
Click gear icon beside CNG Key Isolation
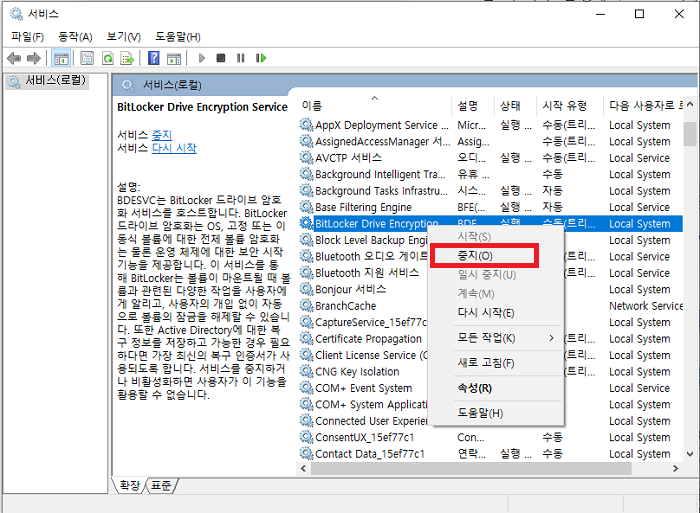[x=306, y=371]
